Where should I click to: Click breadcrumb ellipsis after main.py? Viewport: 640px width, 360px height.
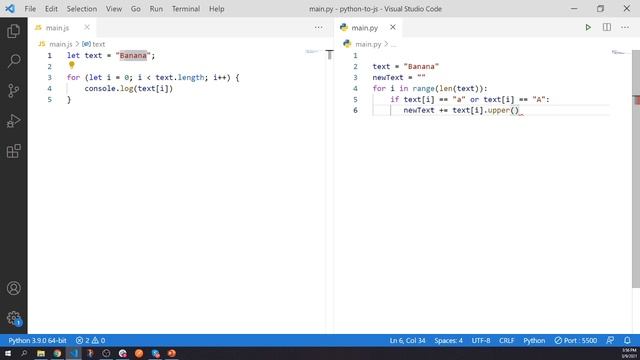pyautogui.click(x=393, y=44)
